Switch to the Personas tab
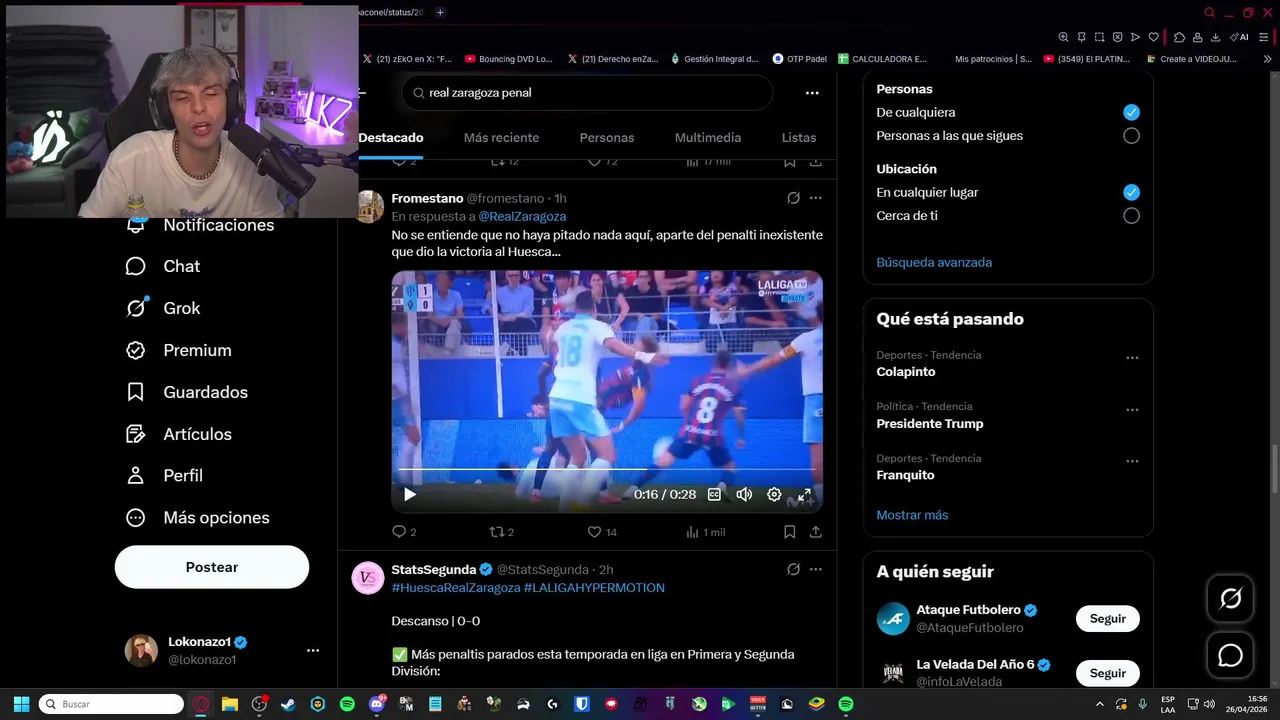 tap(607, 137)
